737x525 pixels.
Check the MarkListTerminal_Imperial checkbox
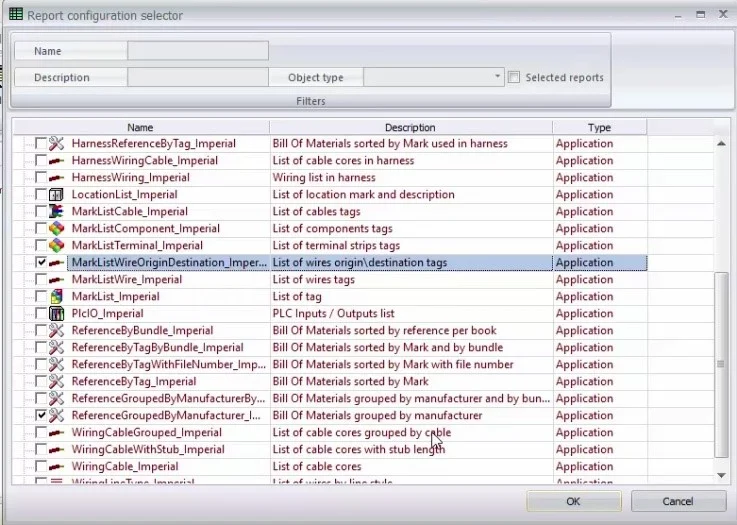[41, 246]
